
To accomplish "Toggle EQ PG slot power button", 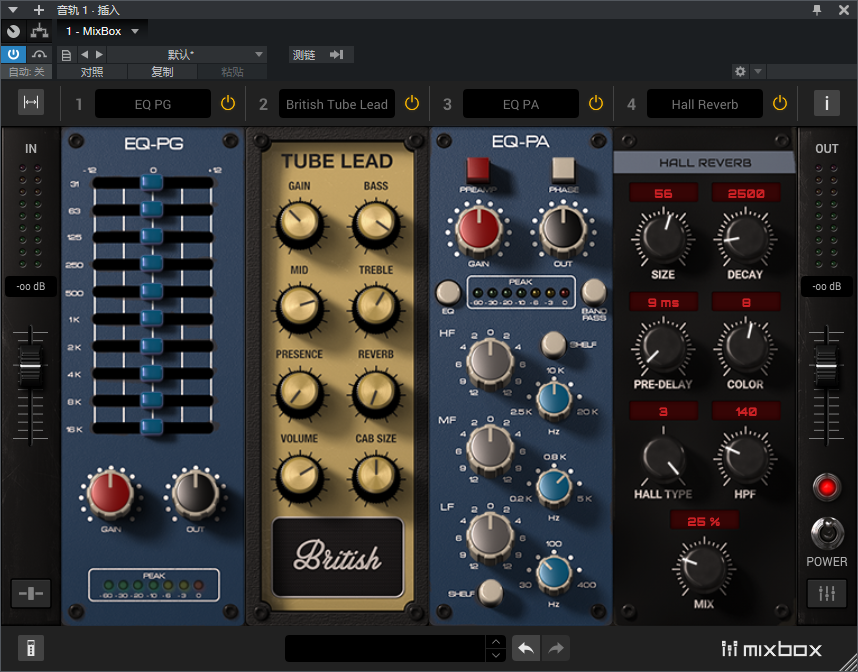I will [228, 104].
